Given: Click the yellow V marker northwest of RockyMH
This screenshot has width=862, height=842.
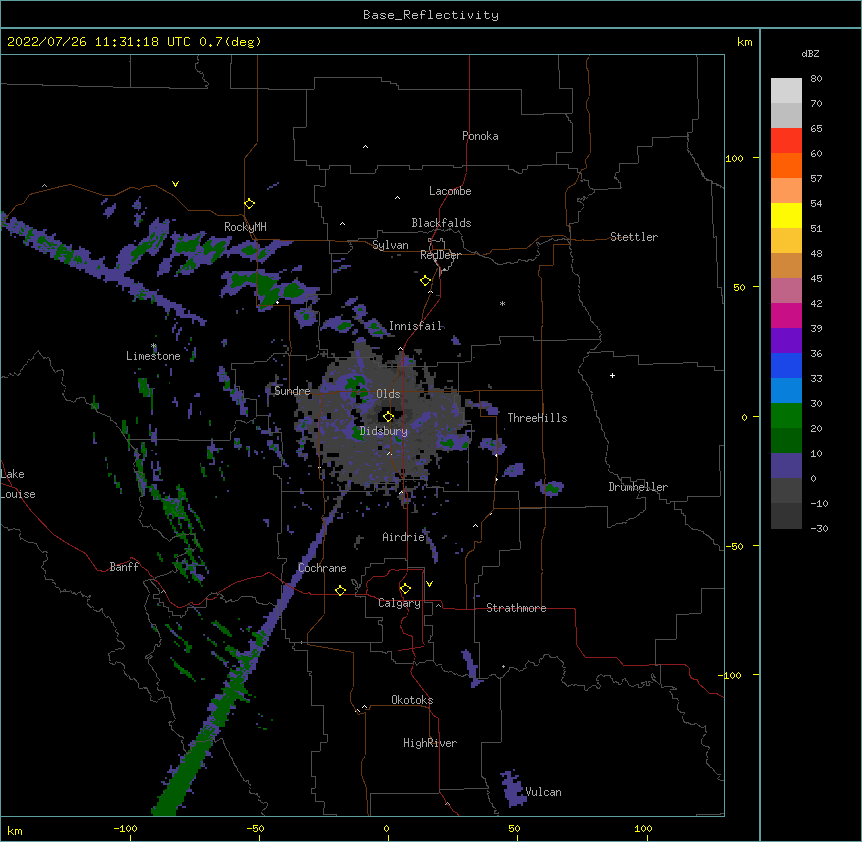Looking at the screenshot, I should click(x=175, y=184).
